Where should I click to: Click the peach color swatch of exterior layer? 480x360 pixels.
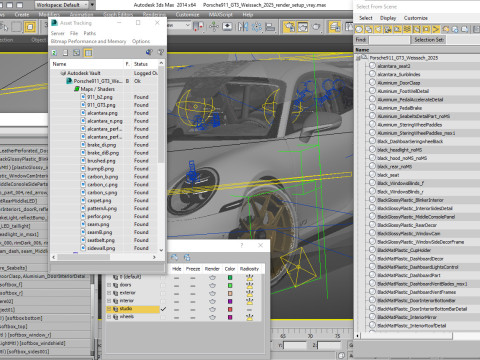[x=230, y=293]
